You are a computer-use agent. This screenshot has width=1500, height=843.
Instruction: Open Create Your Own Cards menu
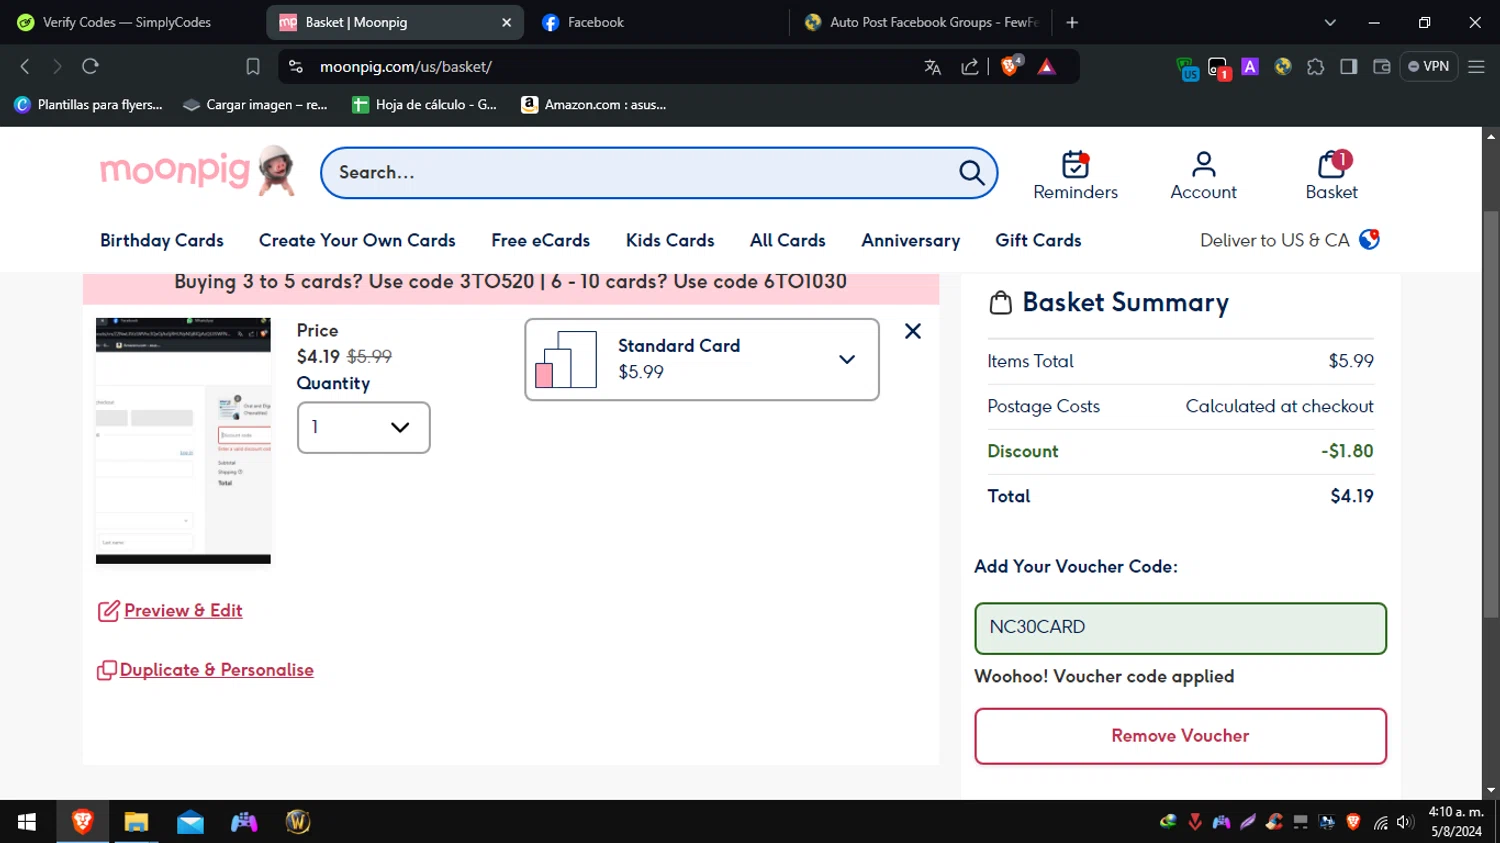pyautogui.click(x=357, y=240)
